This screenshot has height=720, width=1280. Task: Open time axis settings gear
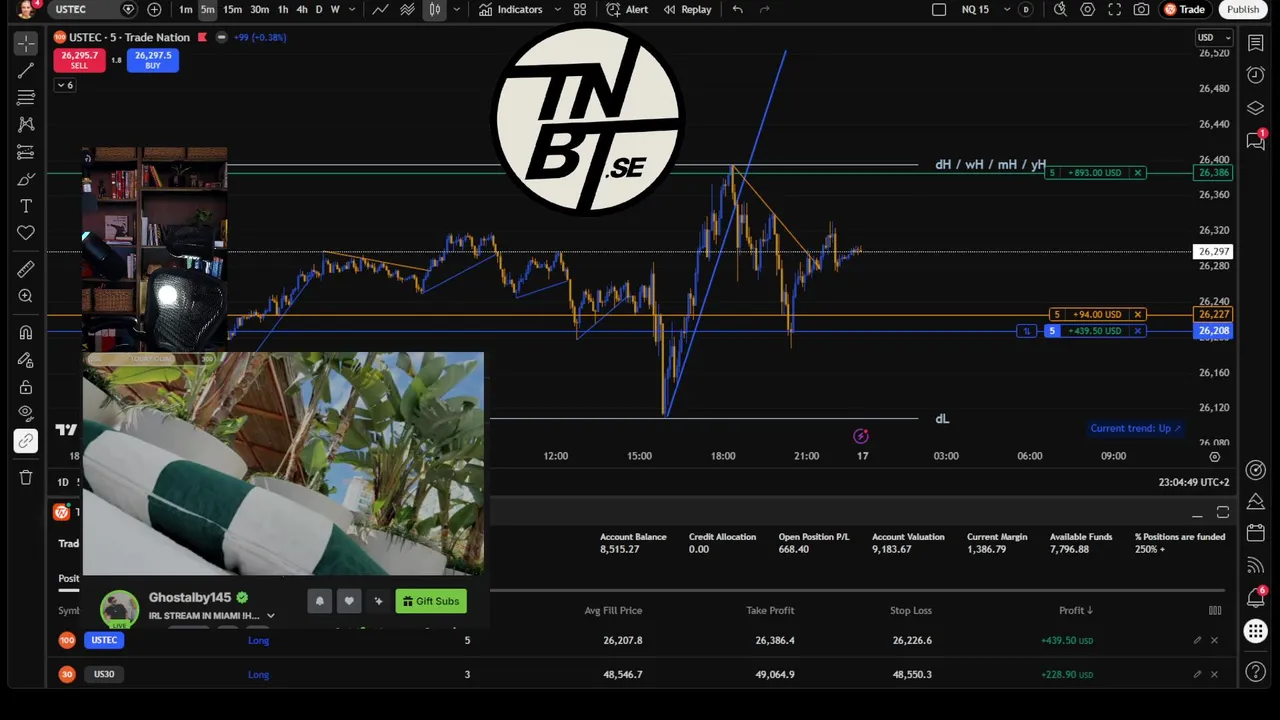1214,456
